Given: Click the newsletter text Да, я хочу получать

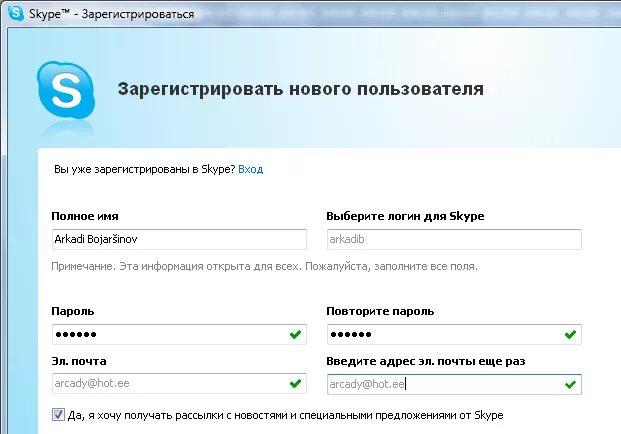Looking at the screenshot, I should [x=286, y=415].
